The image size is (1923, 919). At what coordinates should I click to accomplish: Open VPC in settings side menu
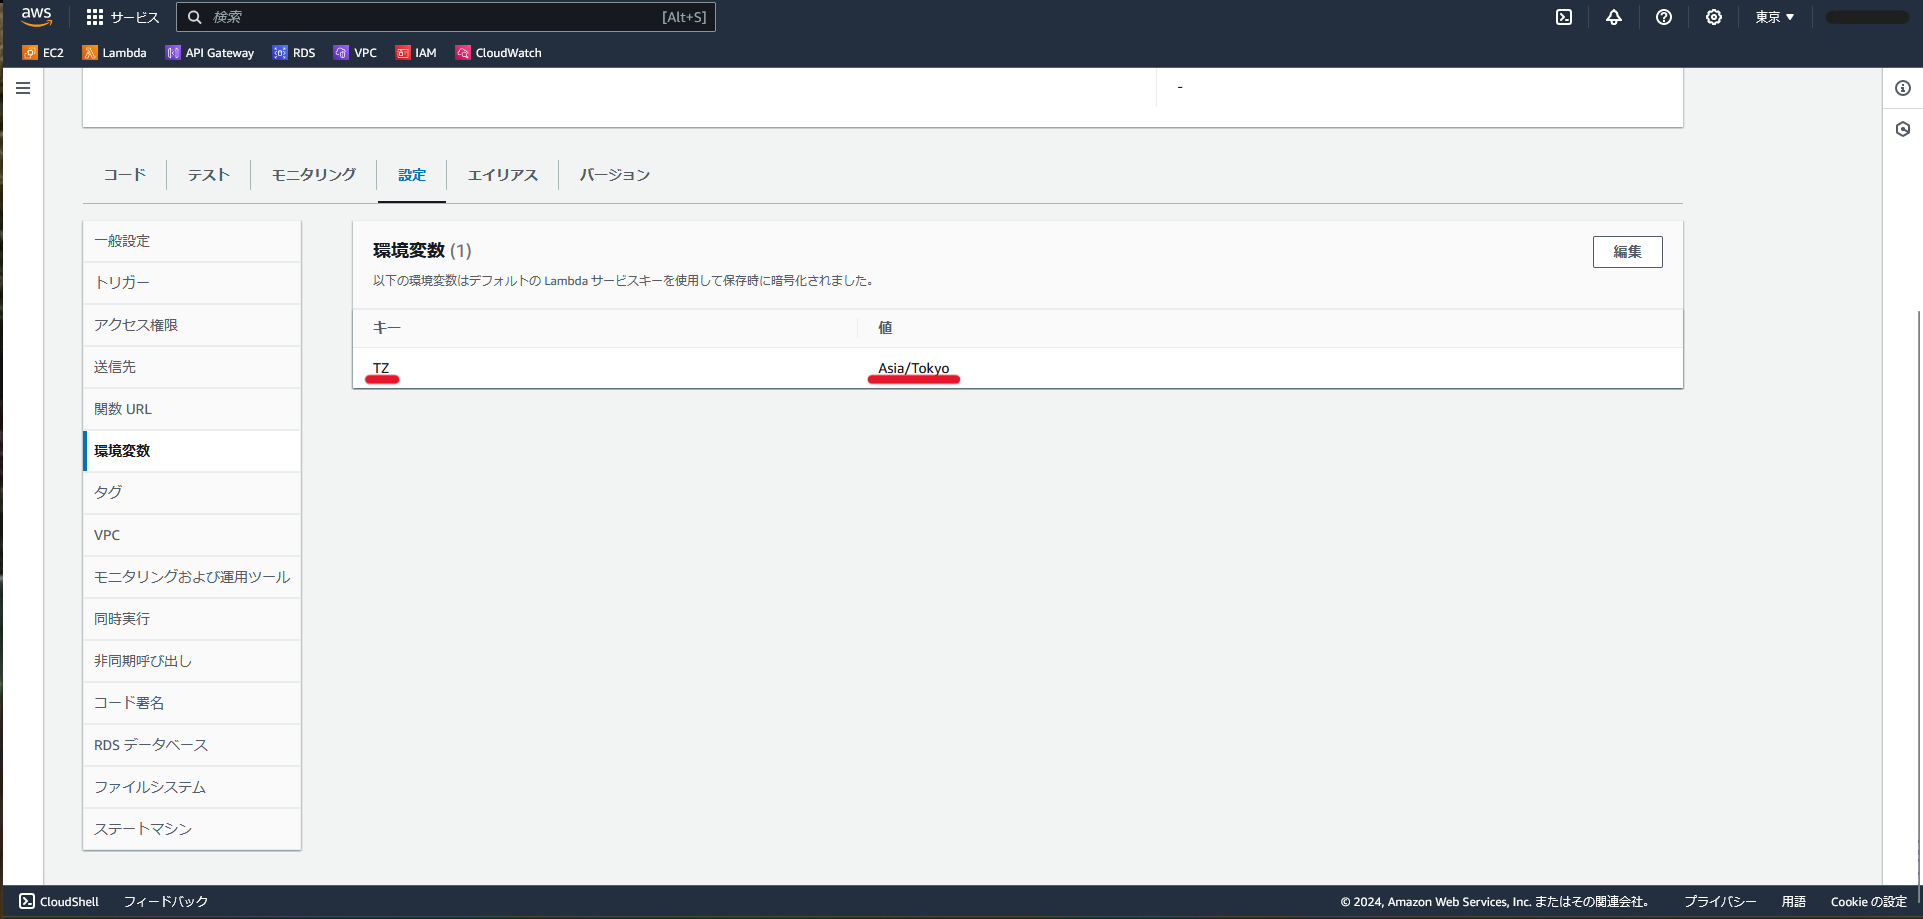point(192,535)
